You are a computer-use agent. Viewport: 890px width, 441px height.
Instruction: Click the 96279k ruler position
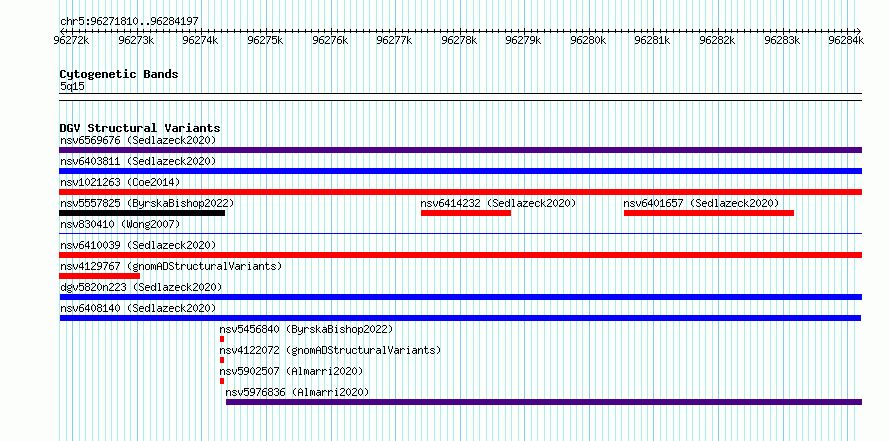[523, 40]
